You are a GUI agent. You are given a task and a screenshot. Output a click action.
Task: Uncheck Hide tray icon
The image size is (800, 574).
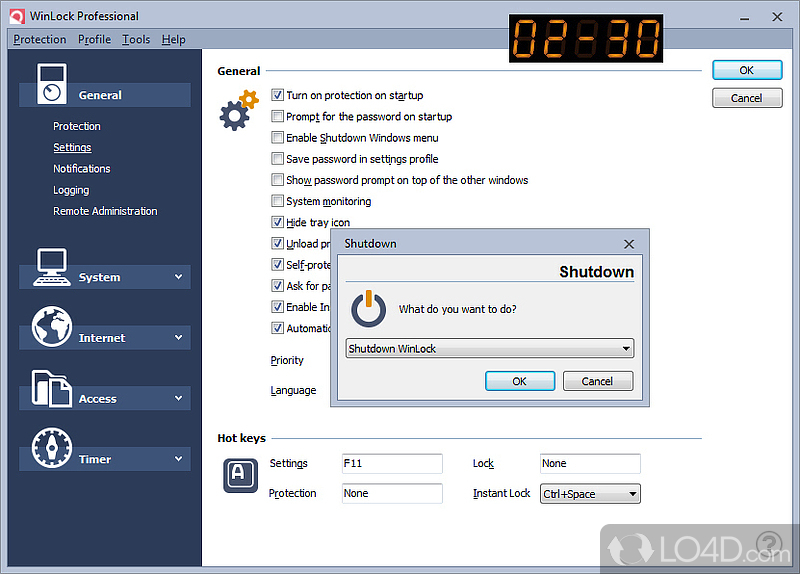click(277, 222)
